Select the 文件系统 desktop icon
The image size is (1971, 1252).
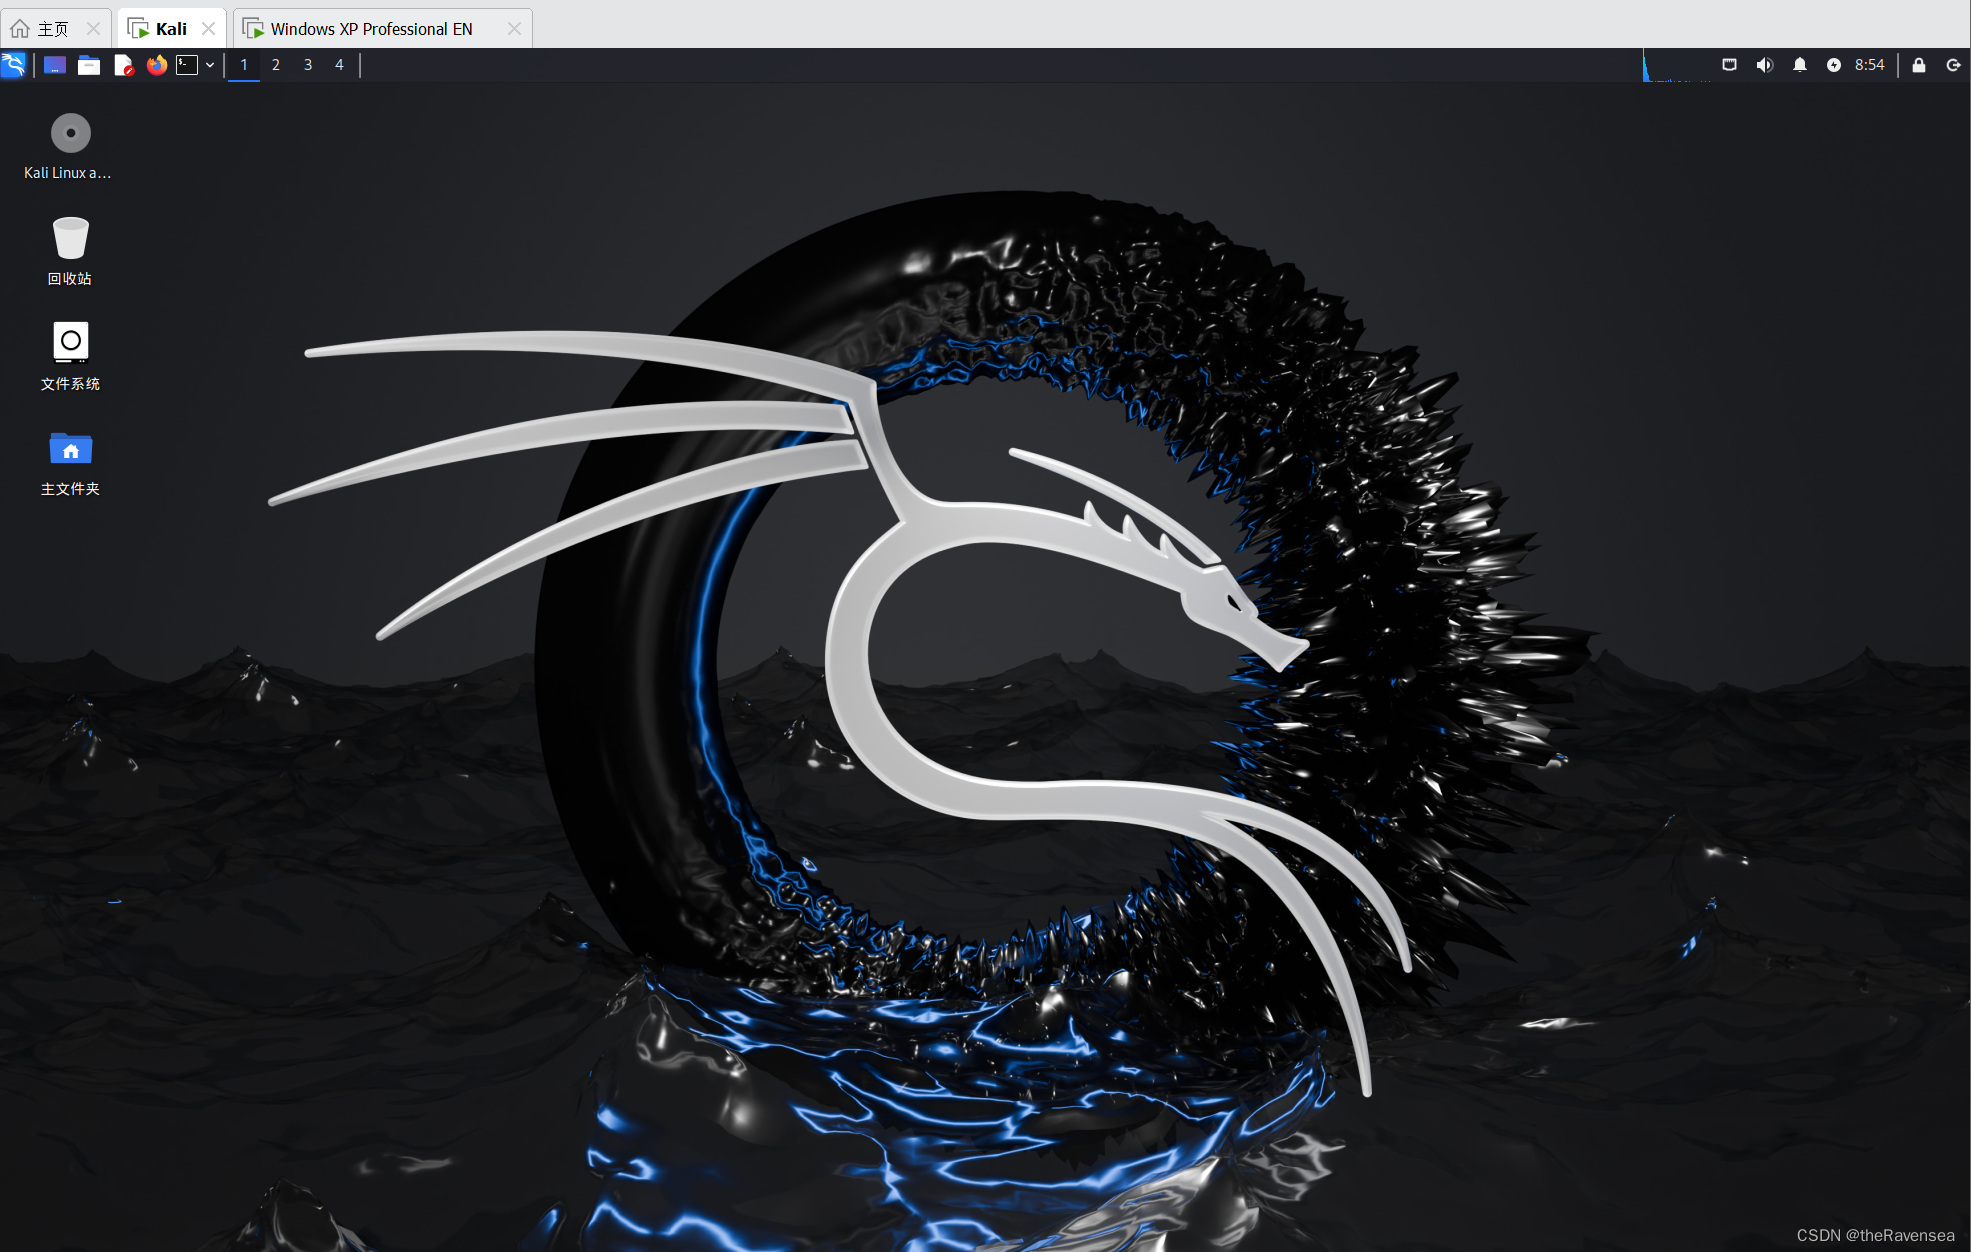coord(70,357)
